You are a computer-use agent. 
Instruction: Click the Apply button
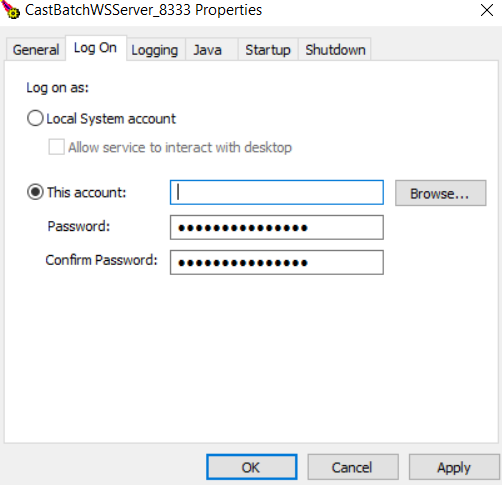(454, 467)
